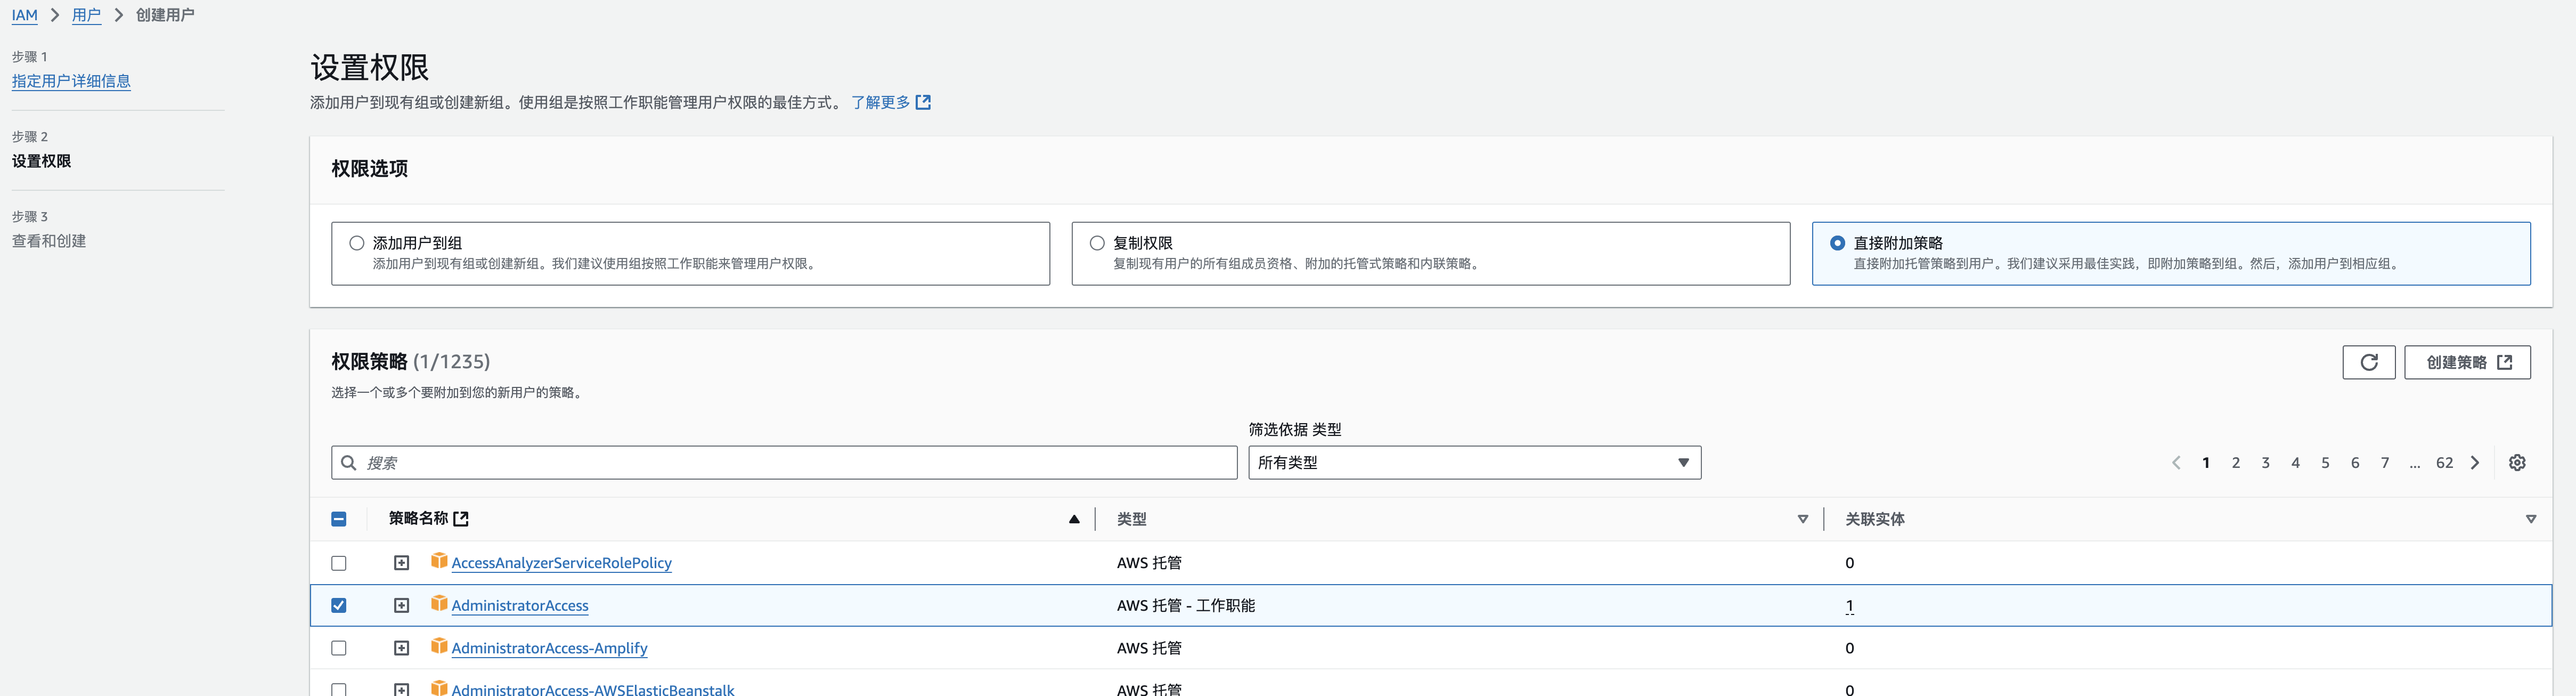
Task: Select the 复制权限 radio option
Action: coord(1097,243)
